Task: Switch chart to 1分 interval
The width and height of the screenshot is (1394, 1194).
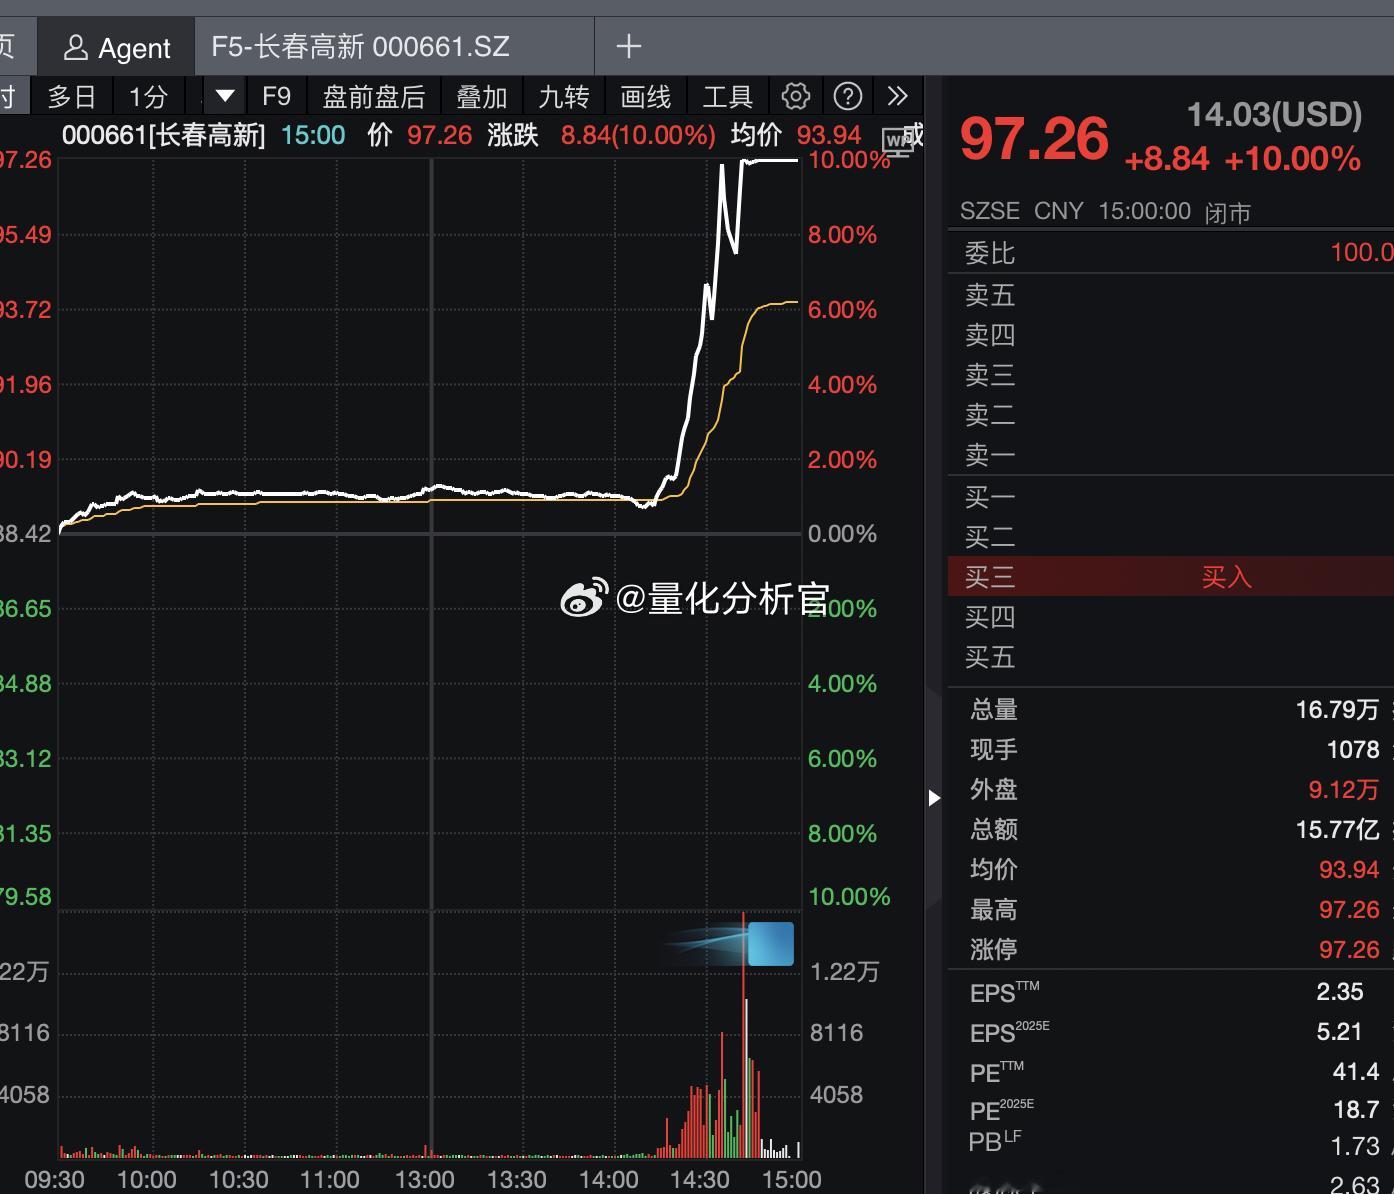Action: (x=148, y=96)
